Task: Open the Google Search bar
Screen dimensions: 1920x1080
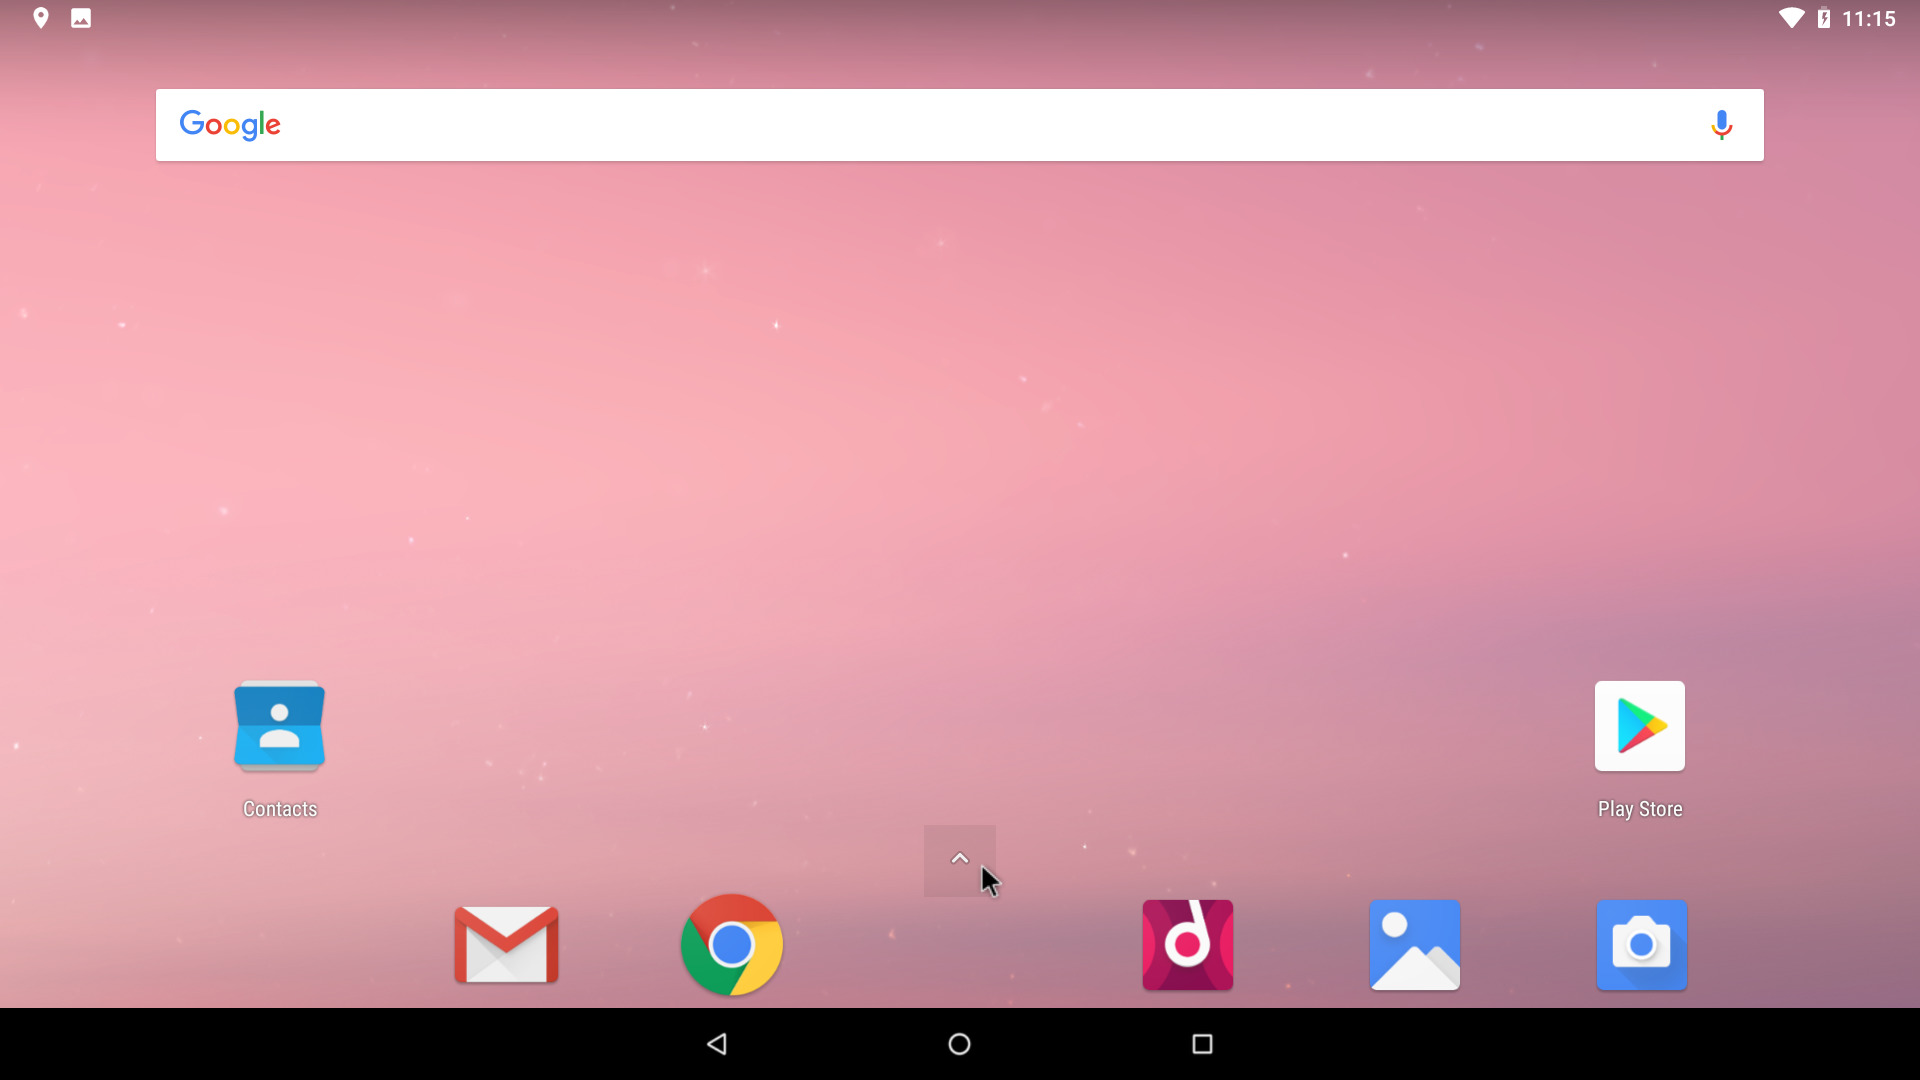Action: [960, 124]
